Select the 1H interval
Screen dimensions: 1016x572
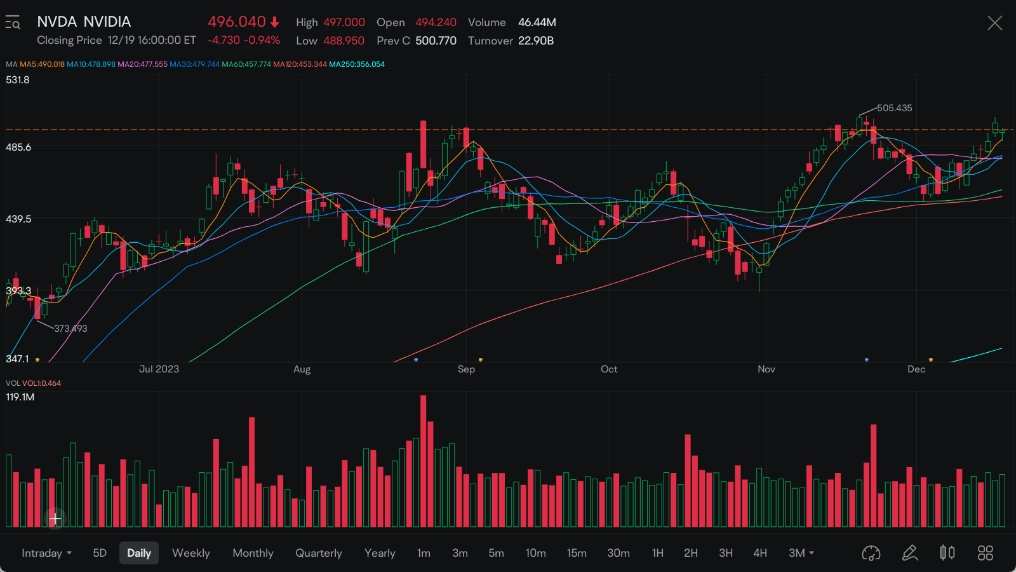coord(657,553)
